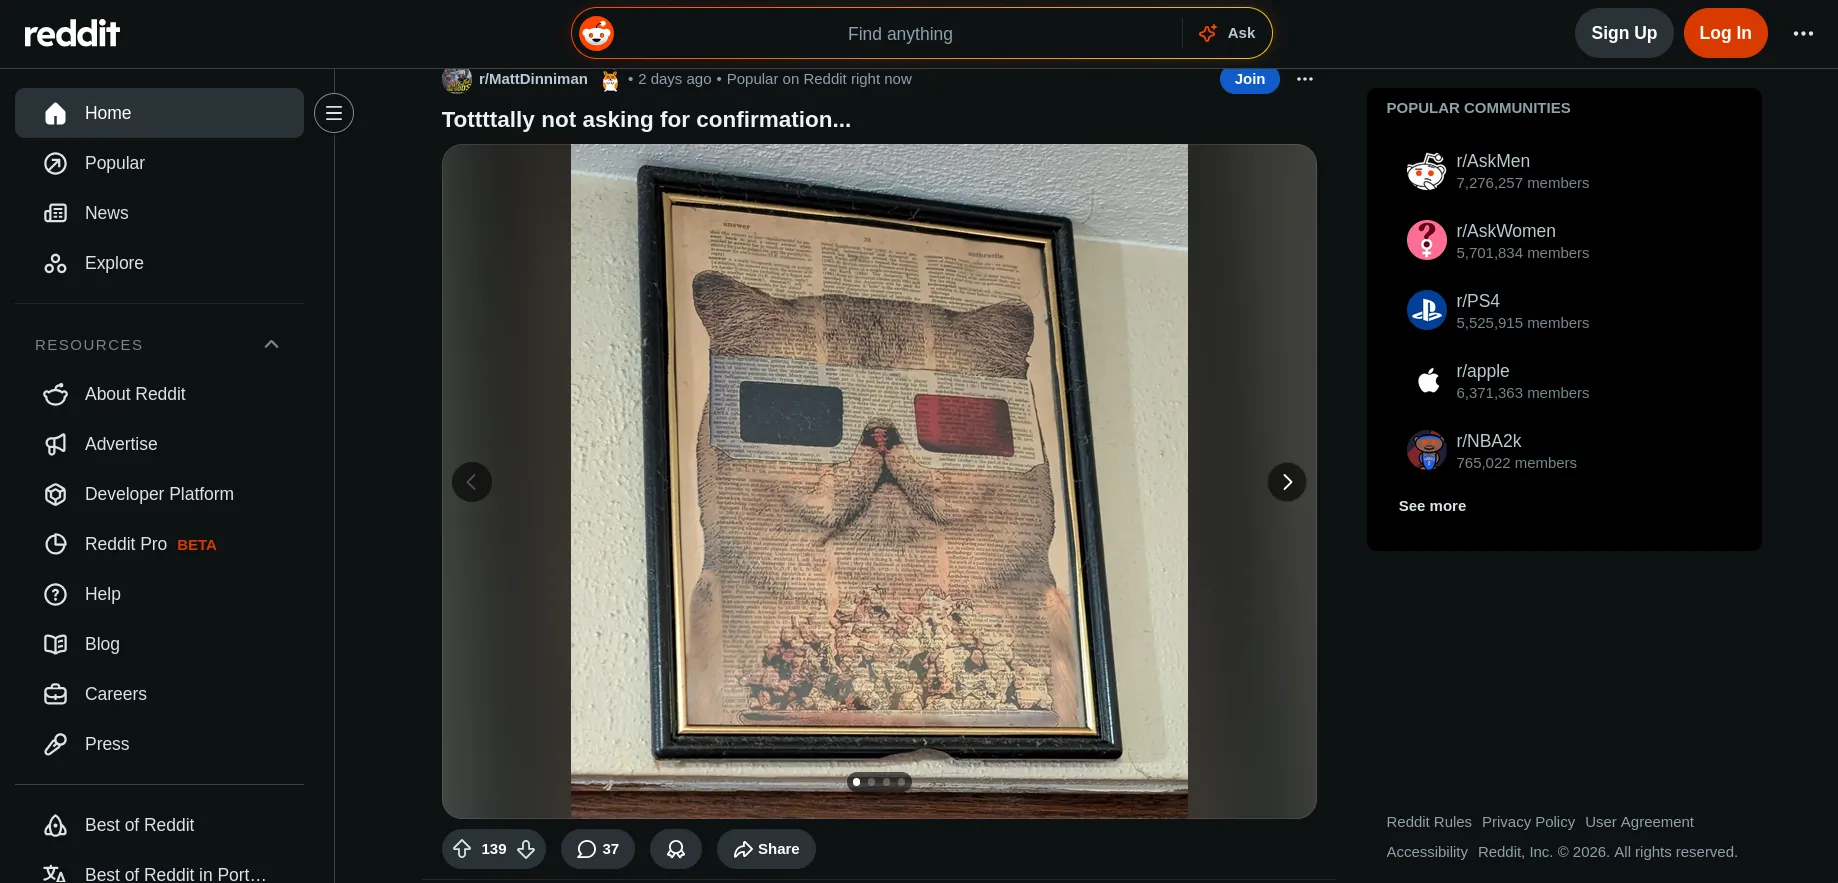Click the Snoo icon in search bar
The image size is (1838, 883).
(x=596, y=33)
